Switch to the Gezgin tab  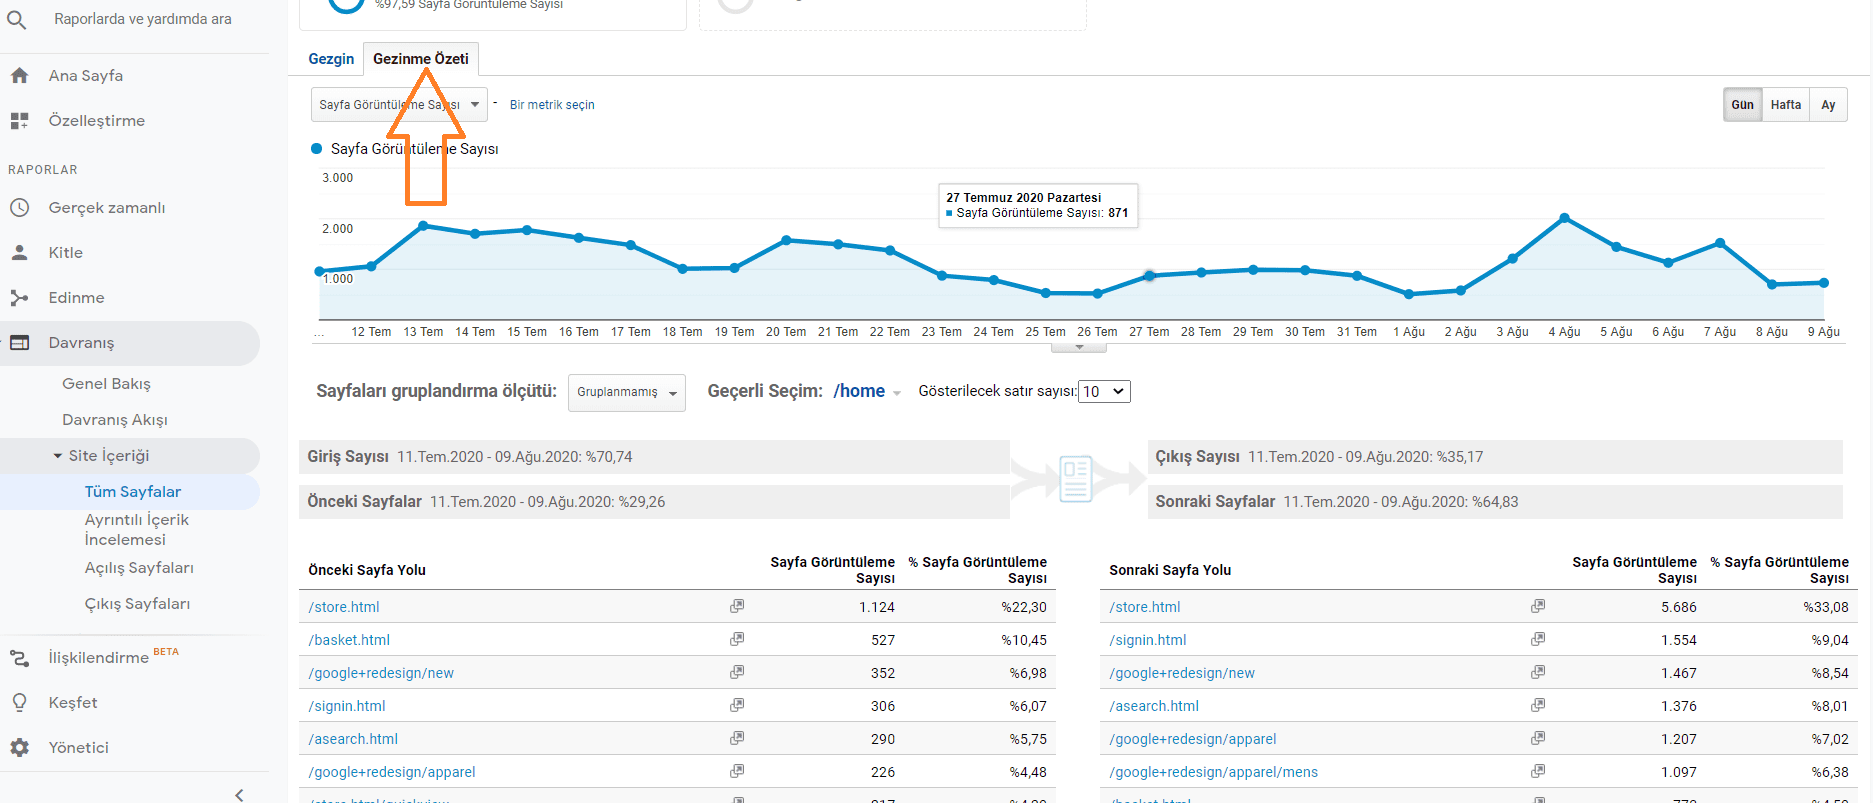click(x=331, y=59)
